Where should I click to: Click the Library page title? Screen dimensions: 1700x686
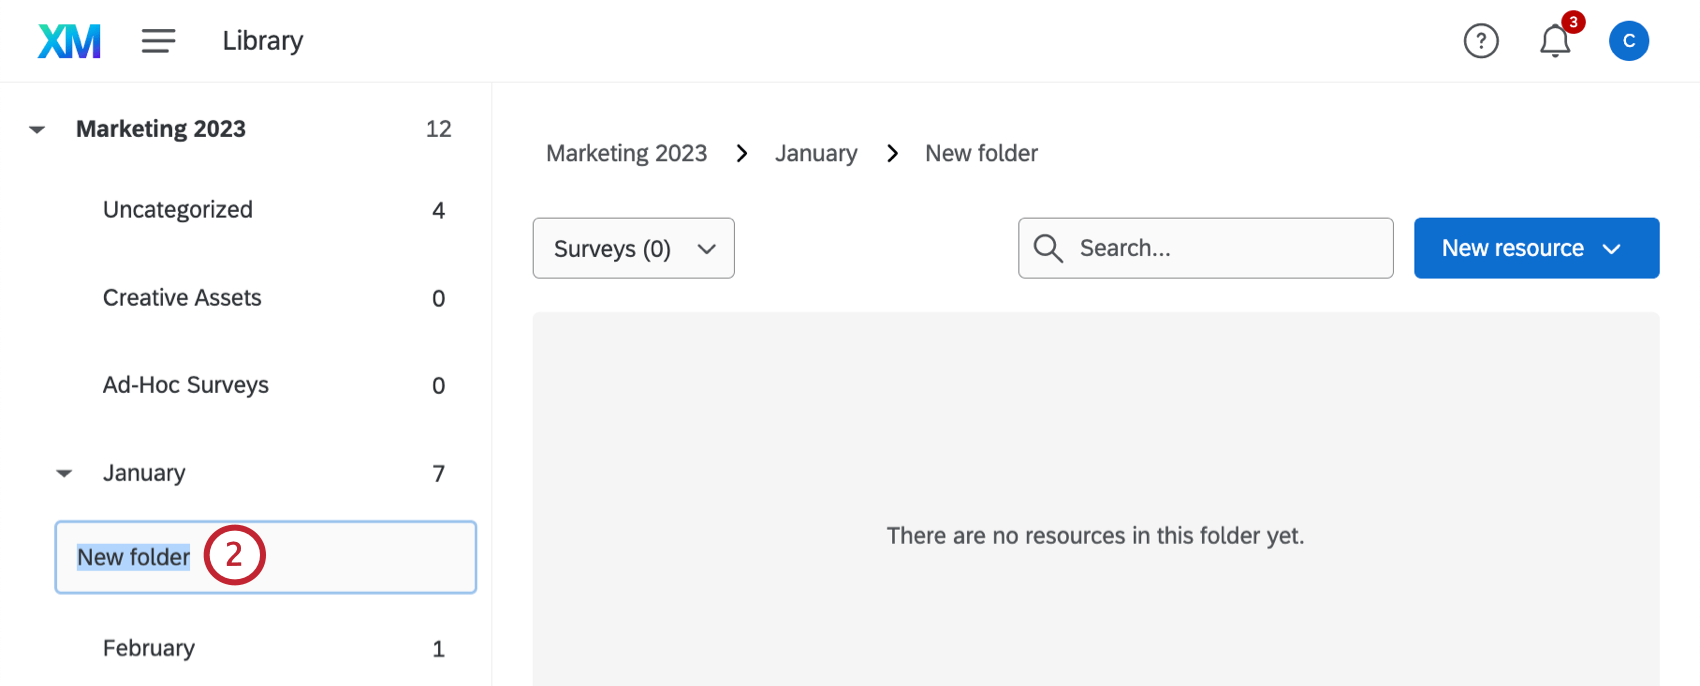(262, 41)
